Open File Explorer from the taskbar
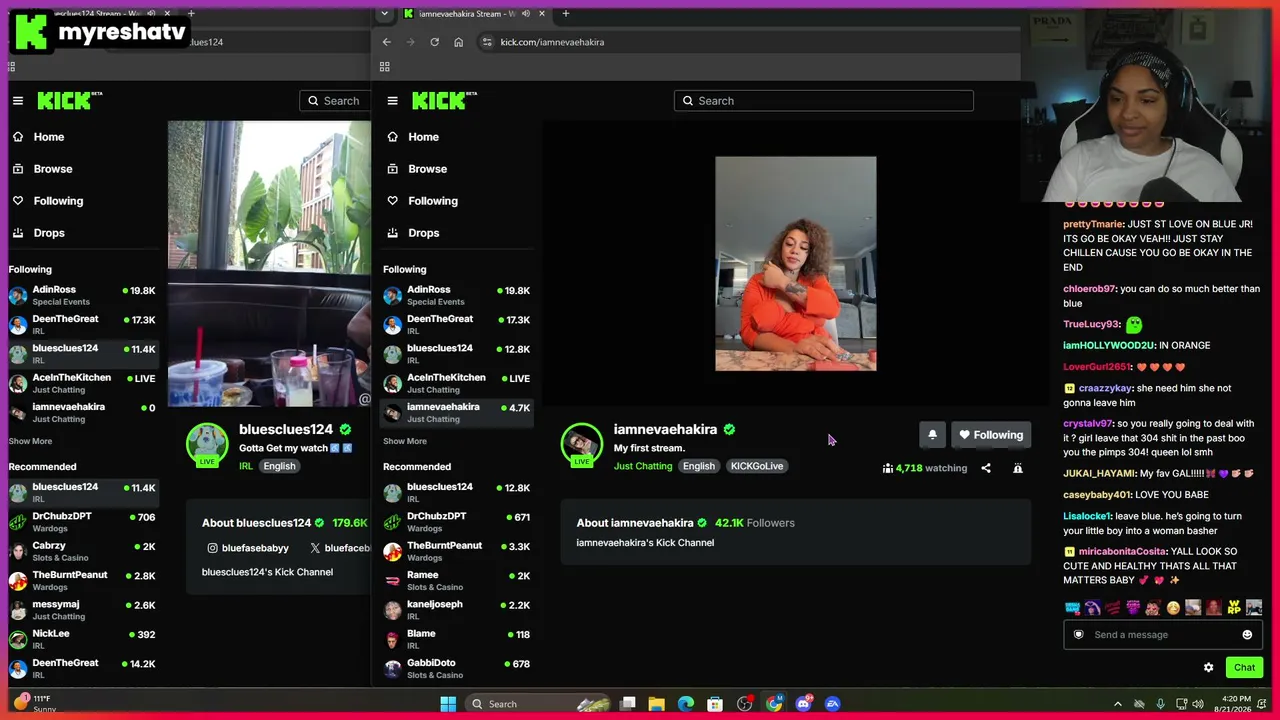This screenshot has width=1280, height=720. [657, 704]
